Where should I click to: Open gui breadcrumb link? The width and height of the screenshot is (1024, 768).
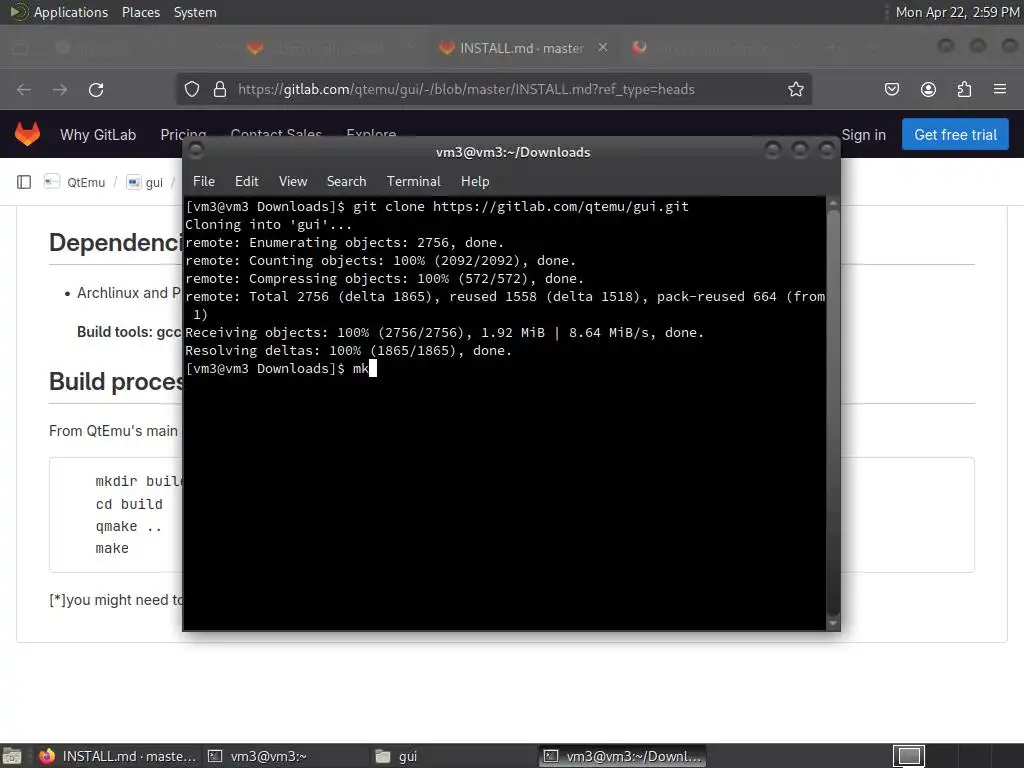(x=154, y=182)
